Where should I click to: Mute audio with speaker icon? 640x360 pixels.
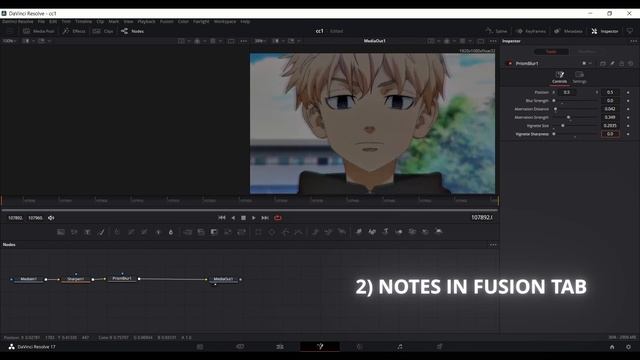[x=51, y=218]
